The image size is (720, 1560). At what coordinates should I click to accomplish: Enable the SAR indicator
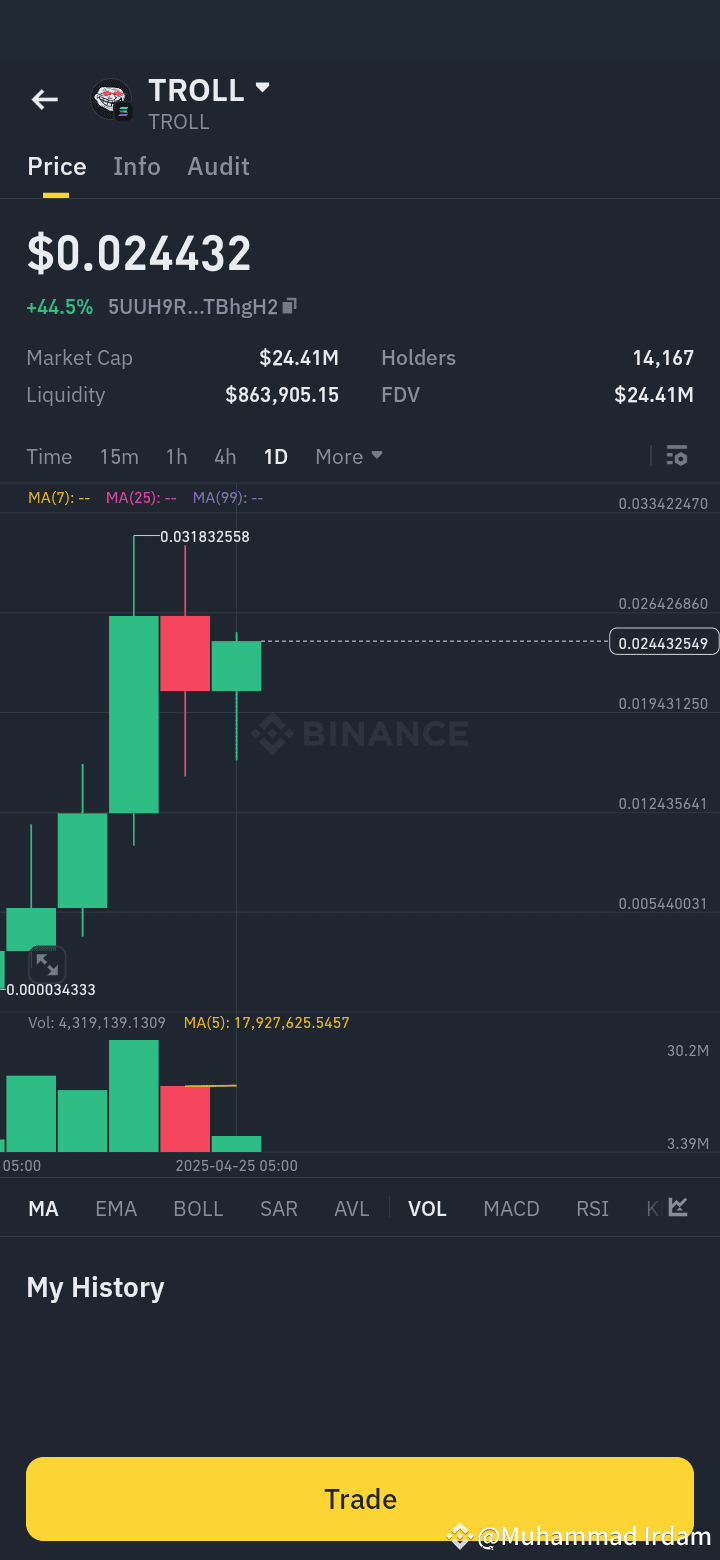tap(279, 1208)
